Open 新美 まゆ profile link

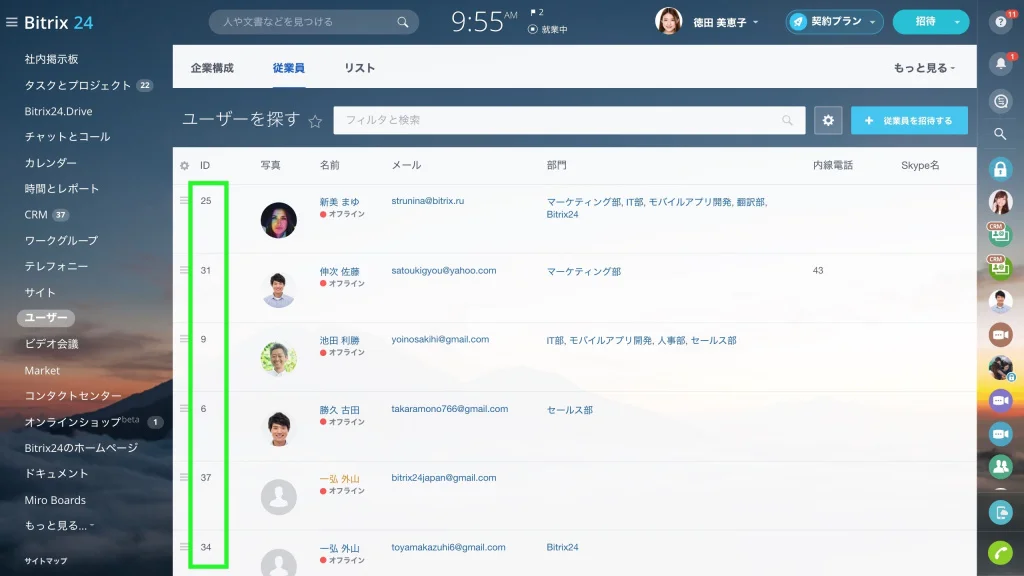[340, 202]
